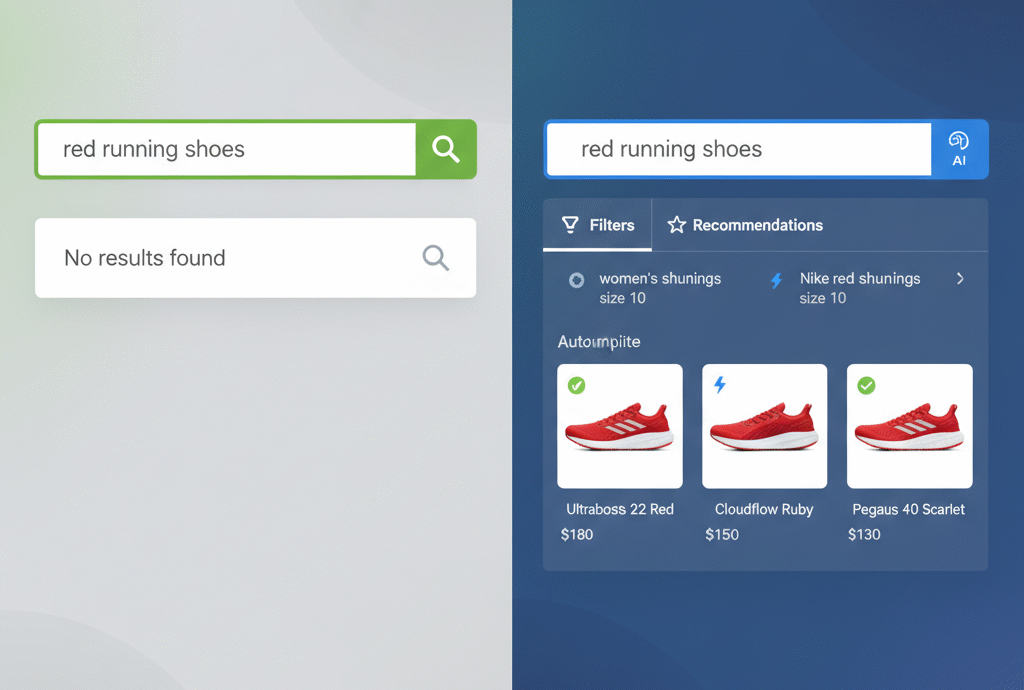The width and height of the screenshot is (1024, 690).
Task: Expand the suggestions with the right chevron
Action: [x=960, y=280]
